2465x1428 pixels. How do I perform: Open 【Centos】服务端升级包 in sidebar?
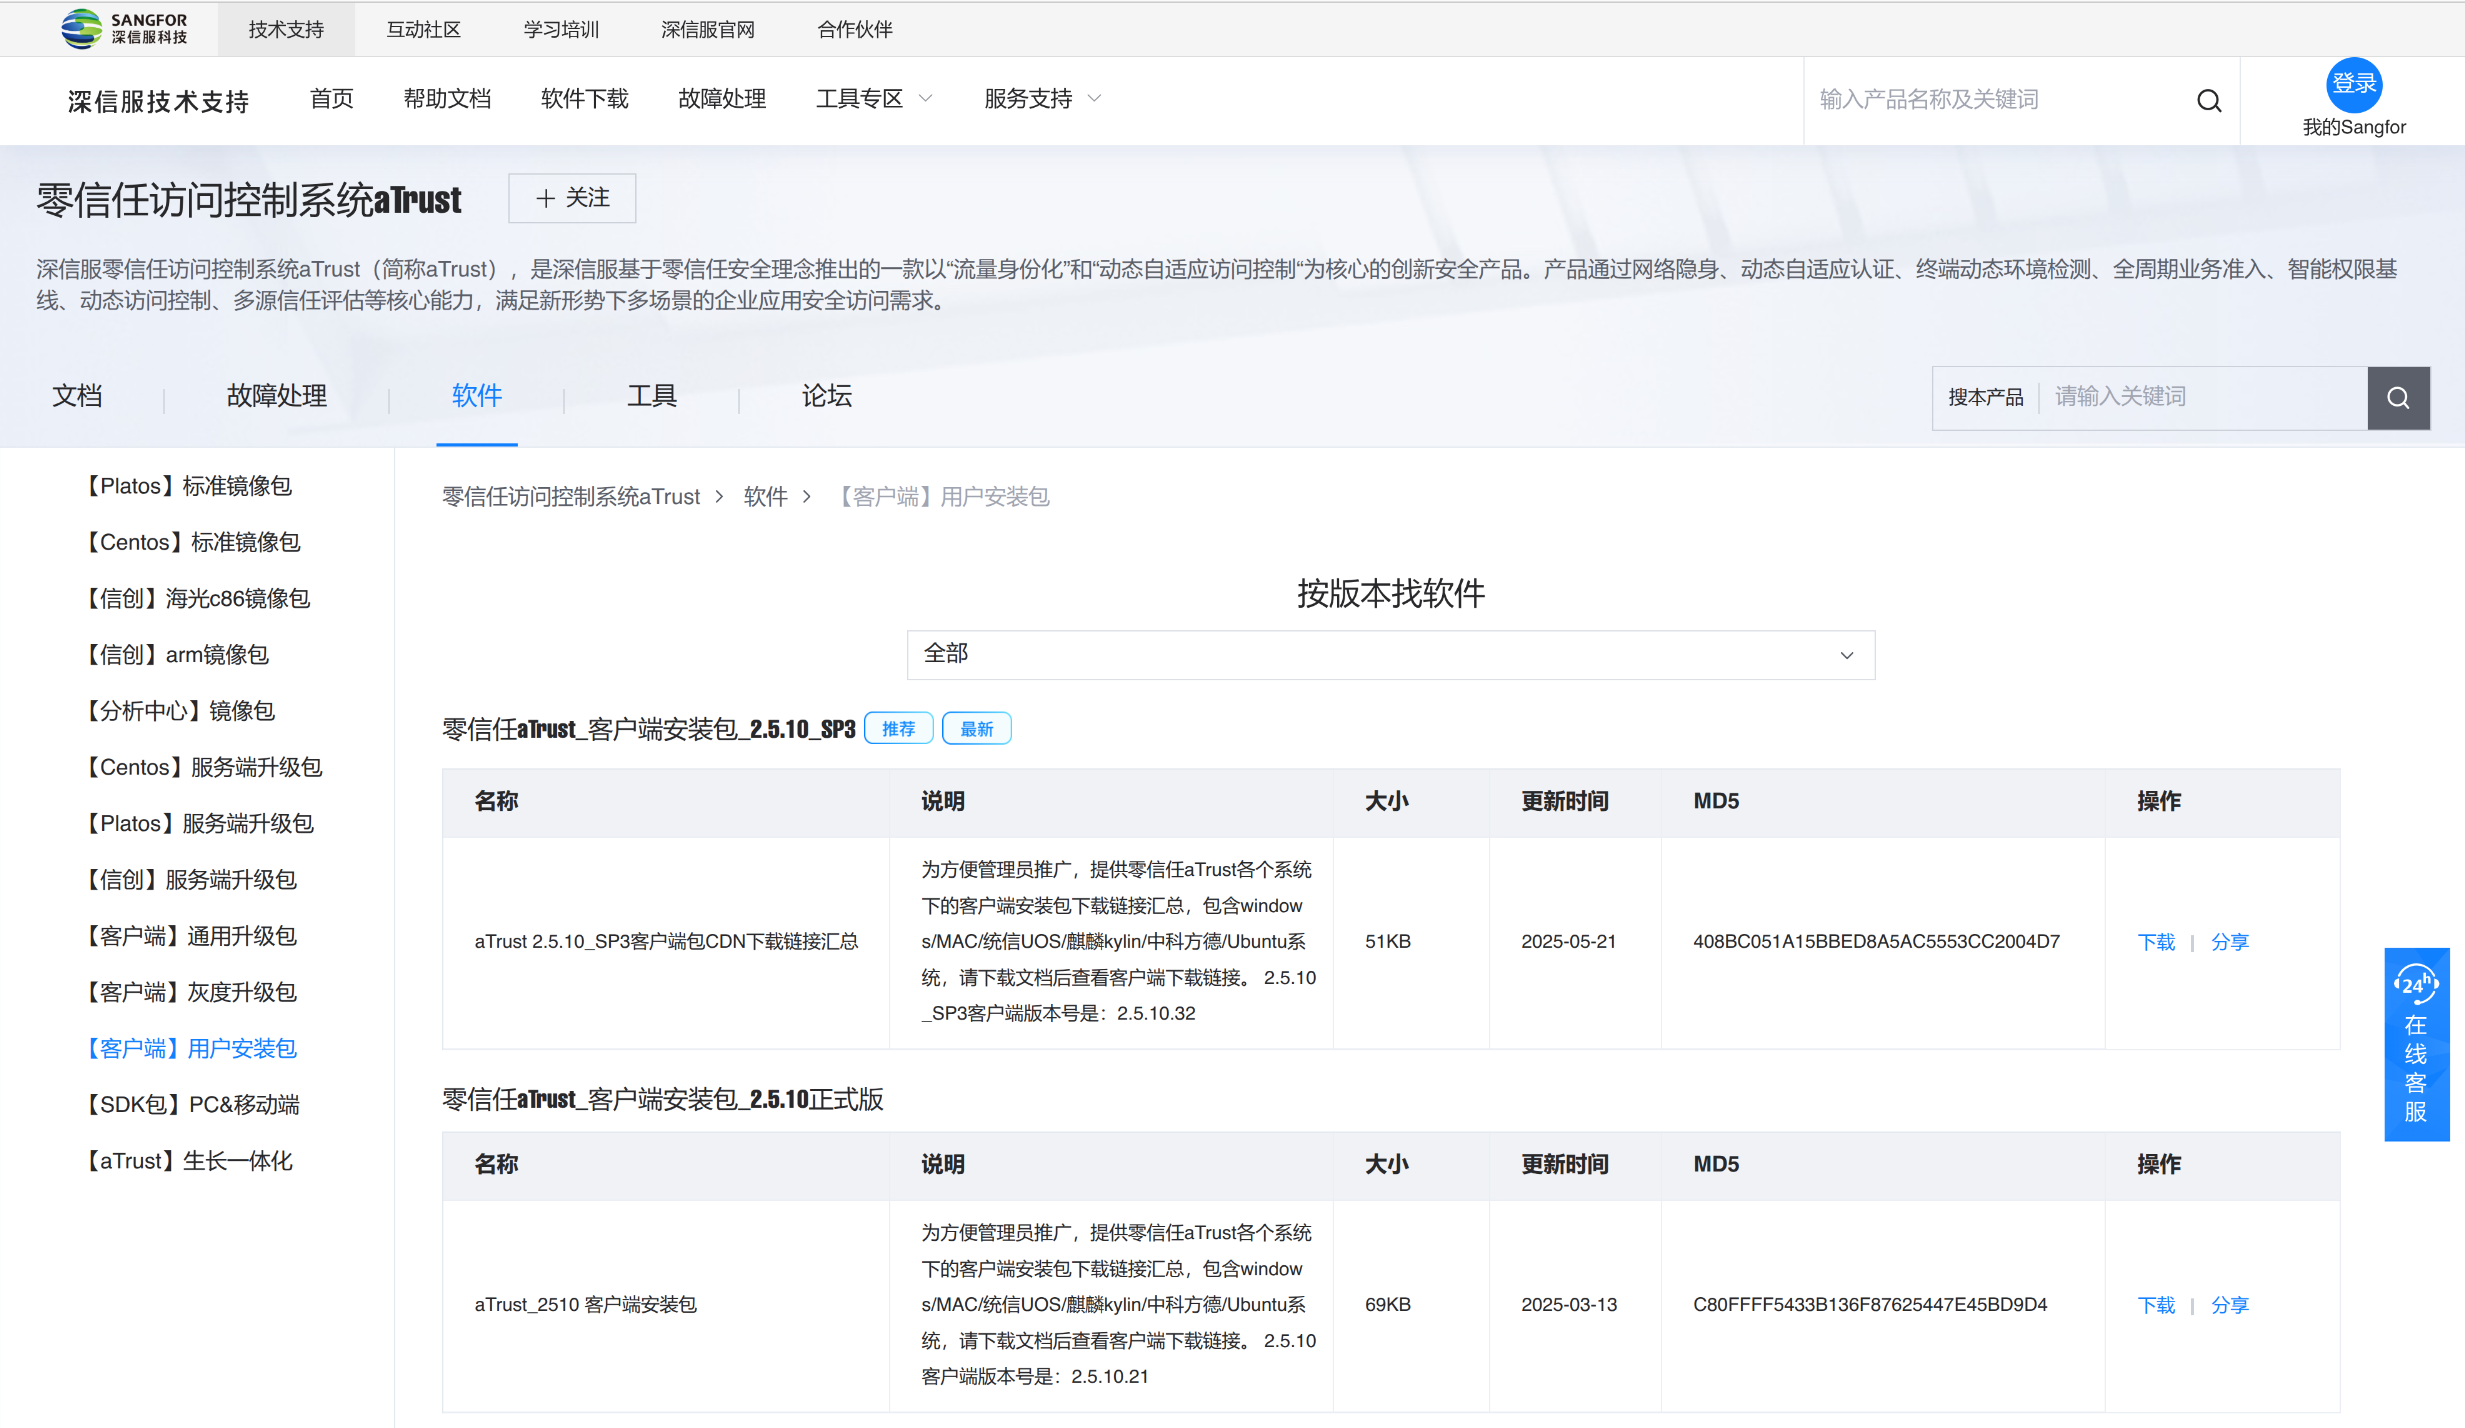(201, 767)
